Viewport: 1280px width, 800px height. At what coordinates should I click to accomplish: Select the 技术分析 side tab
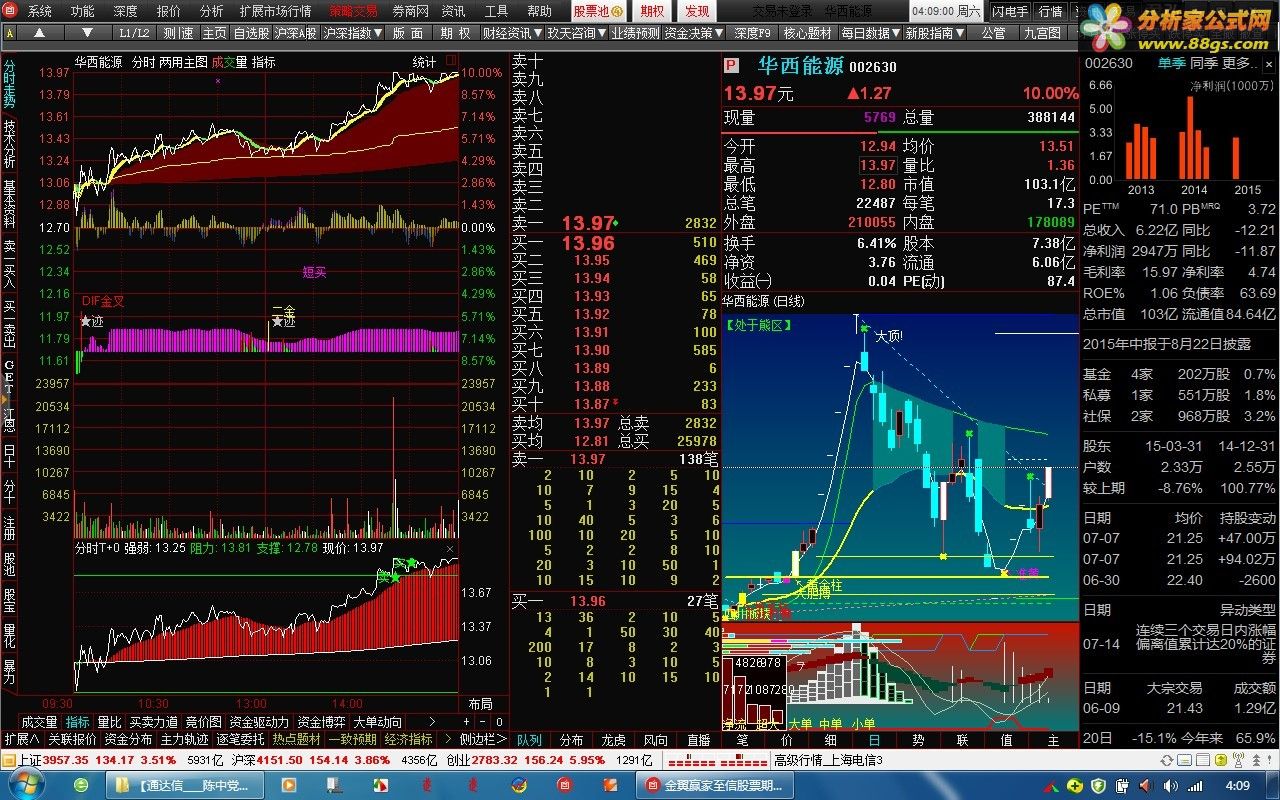click(10, 144)
